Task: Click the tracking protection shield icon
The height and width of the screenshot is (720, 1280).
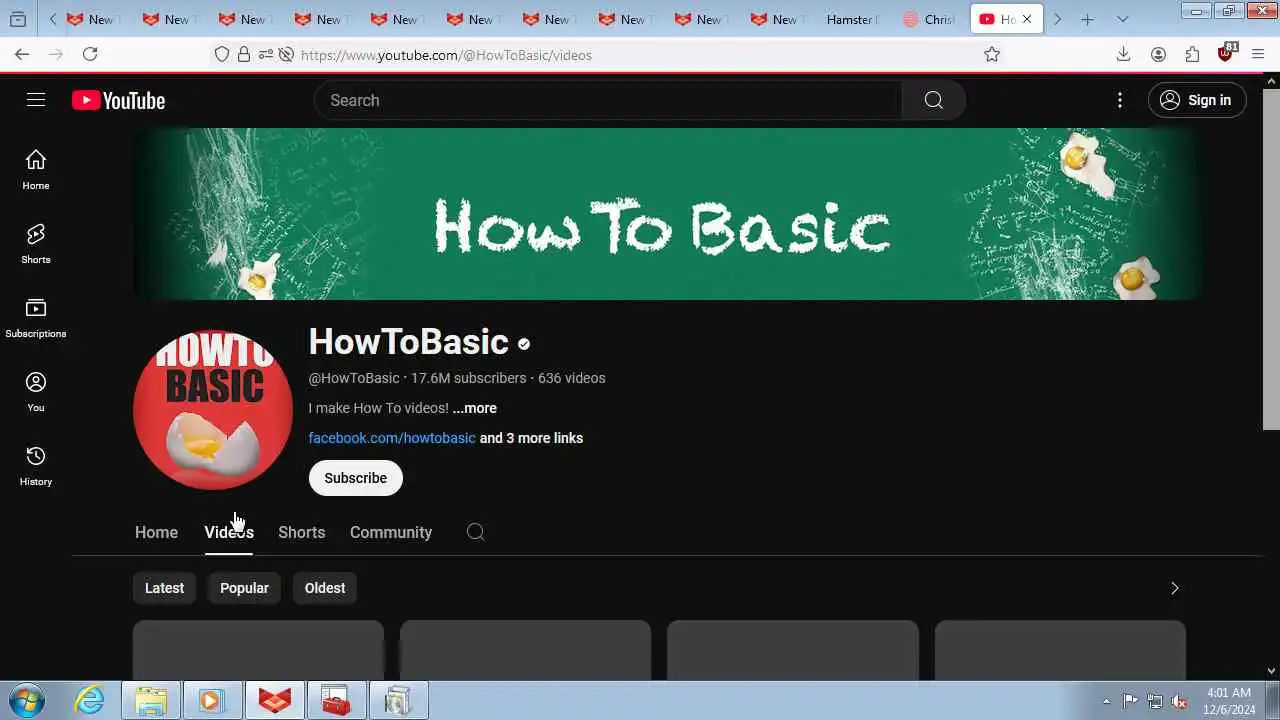Action: (x=222, y=55)
